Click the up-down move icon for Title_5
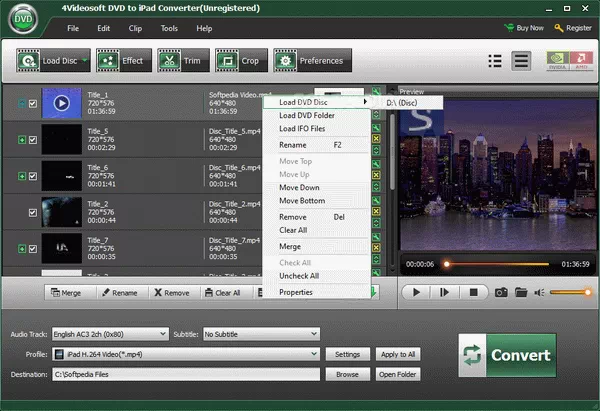 376,150
